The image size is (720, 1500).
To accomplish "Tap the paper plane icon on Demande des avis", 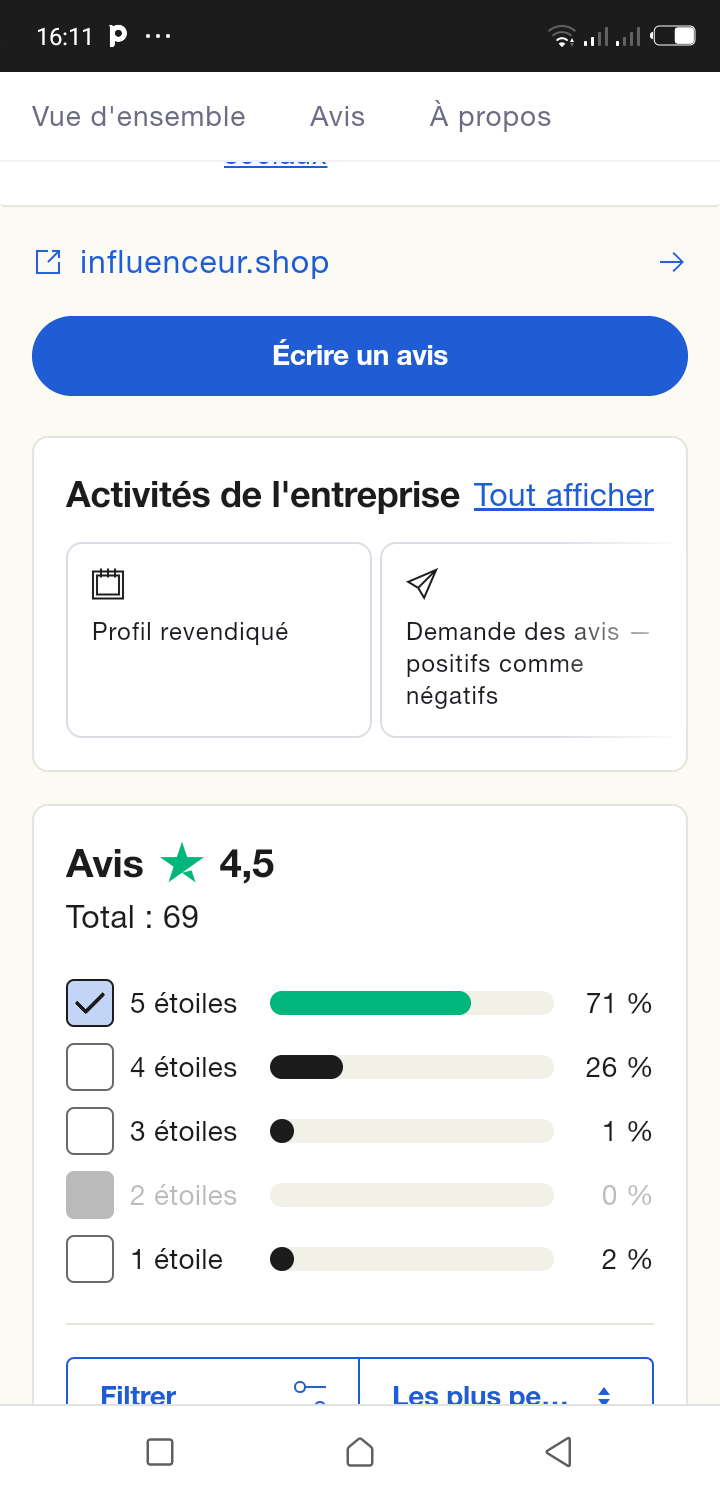I will 422,584.
